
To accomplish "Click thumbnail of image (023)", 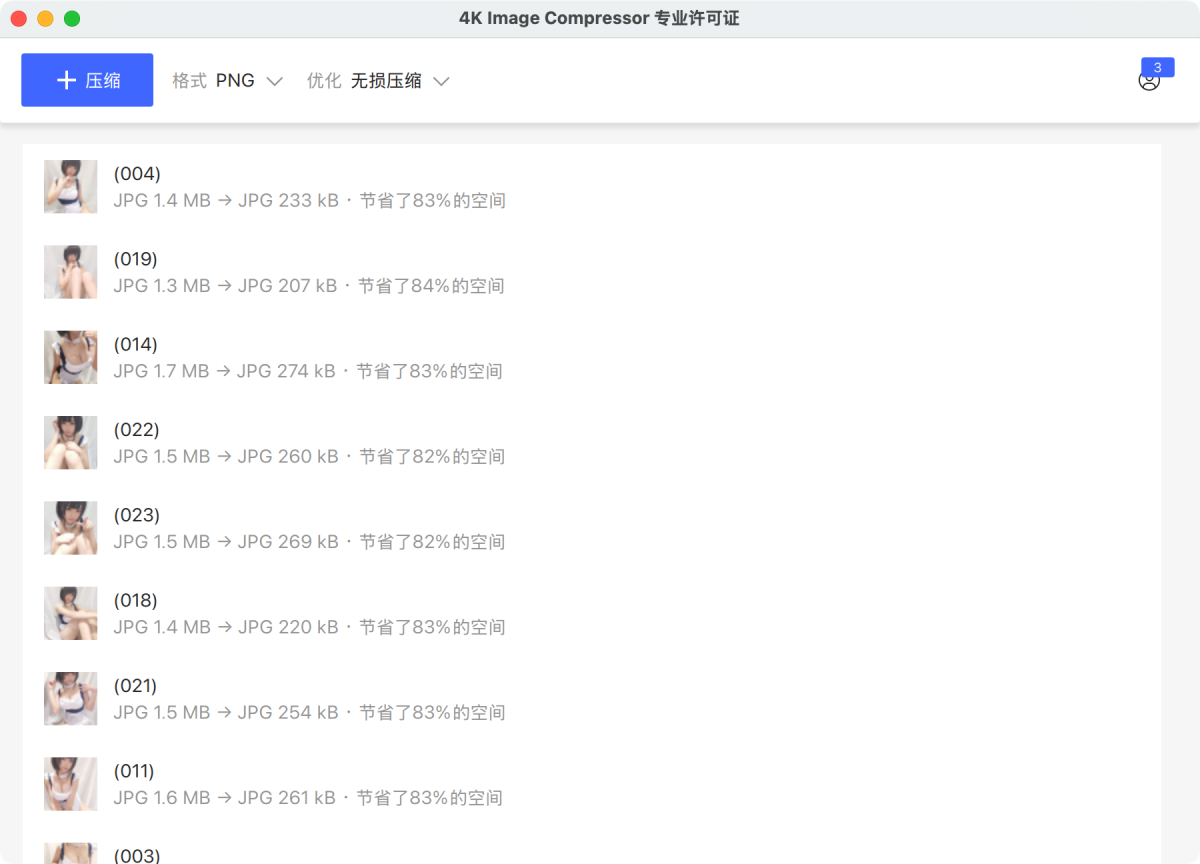I will click(70, 528).
